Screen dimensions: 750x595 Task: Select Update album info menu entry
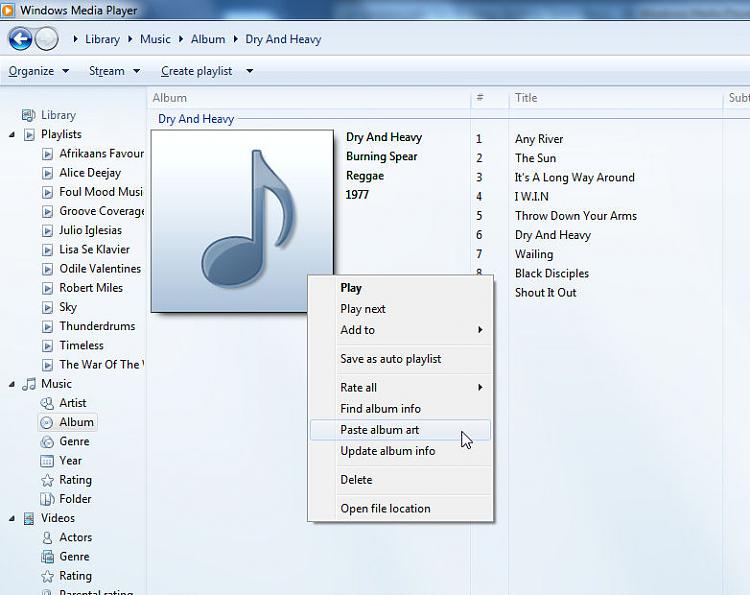(400, 451)
